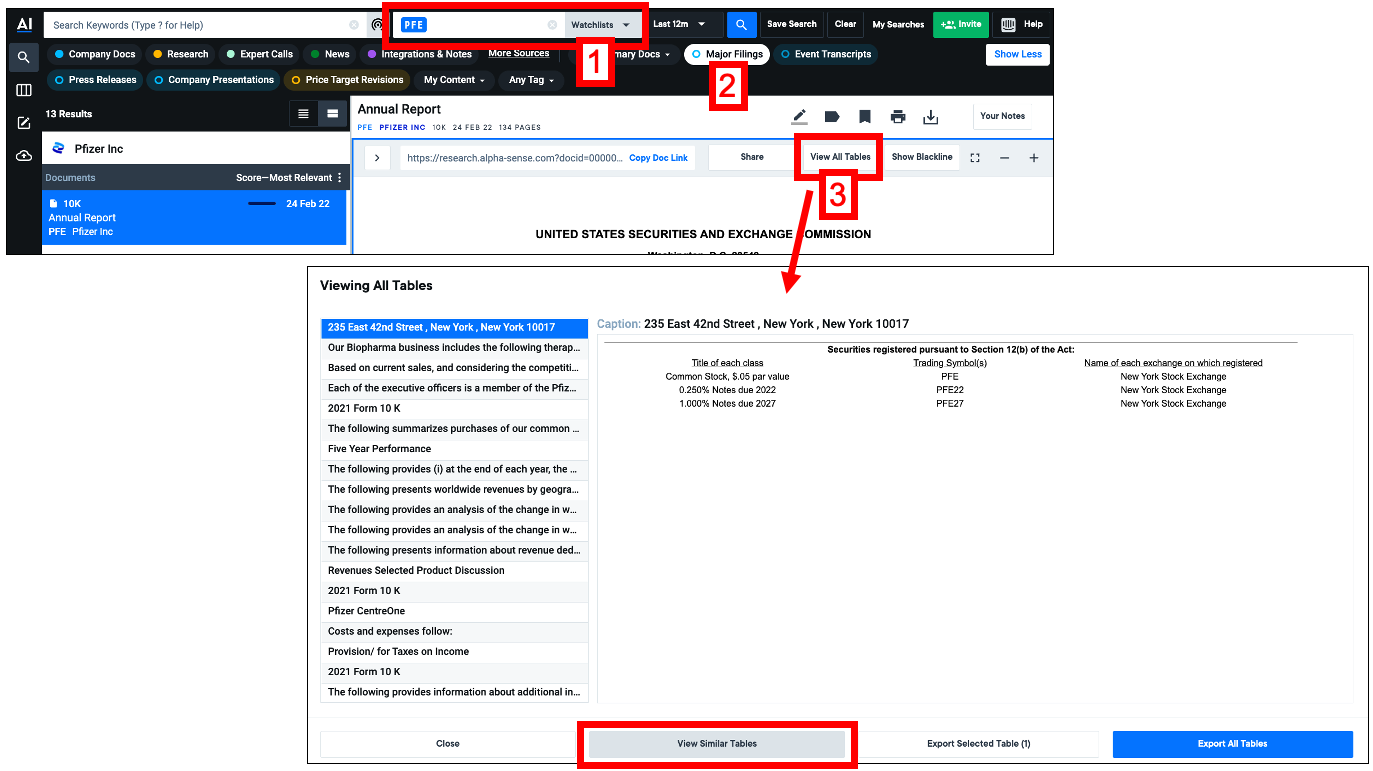
Task: Click Show Blackline
Action: [x=922, y=157]
